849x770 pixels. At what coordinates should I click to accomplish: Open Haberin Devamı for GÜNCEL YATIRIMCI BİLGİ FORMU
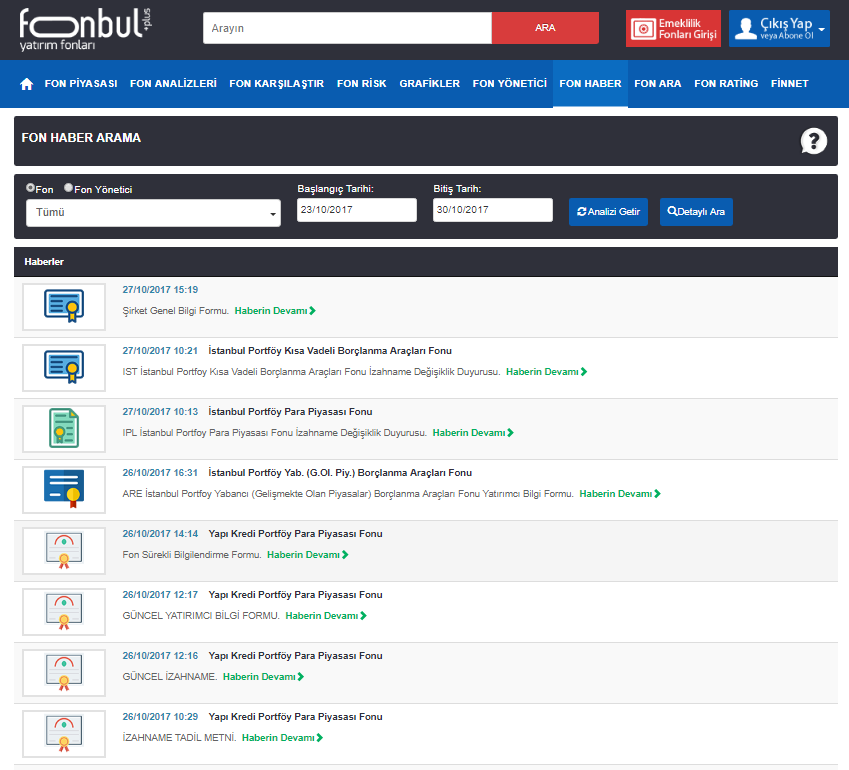[326, 616]
